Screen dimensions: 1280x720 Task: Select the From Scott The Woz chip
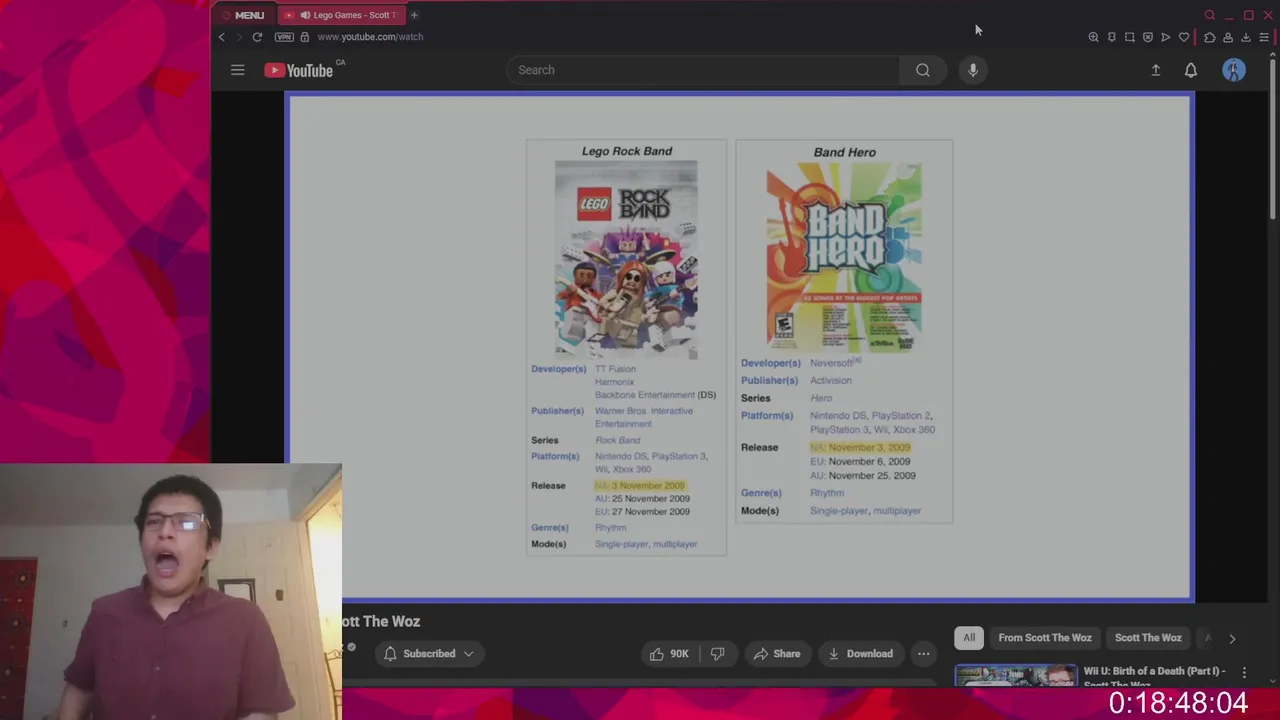pyautogui.click(x=1045, y=638)
